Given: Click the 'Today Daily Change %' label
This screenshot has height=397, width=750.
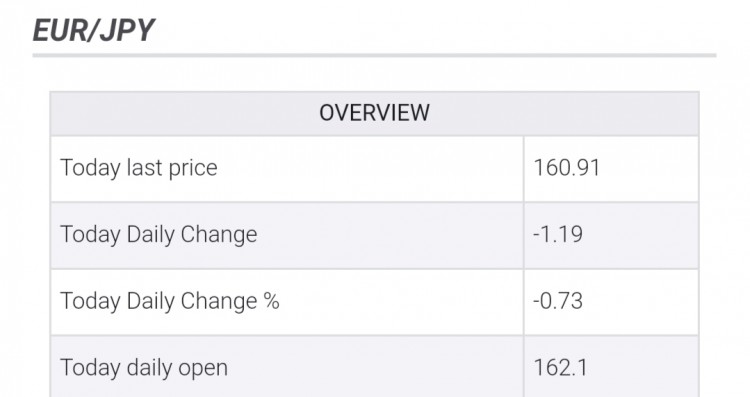Looking at the screenshot, I should tap(169, 301).
